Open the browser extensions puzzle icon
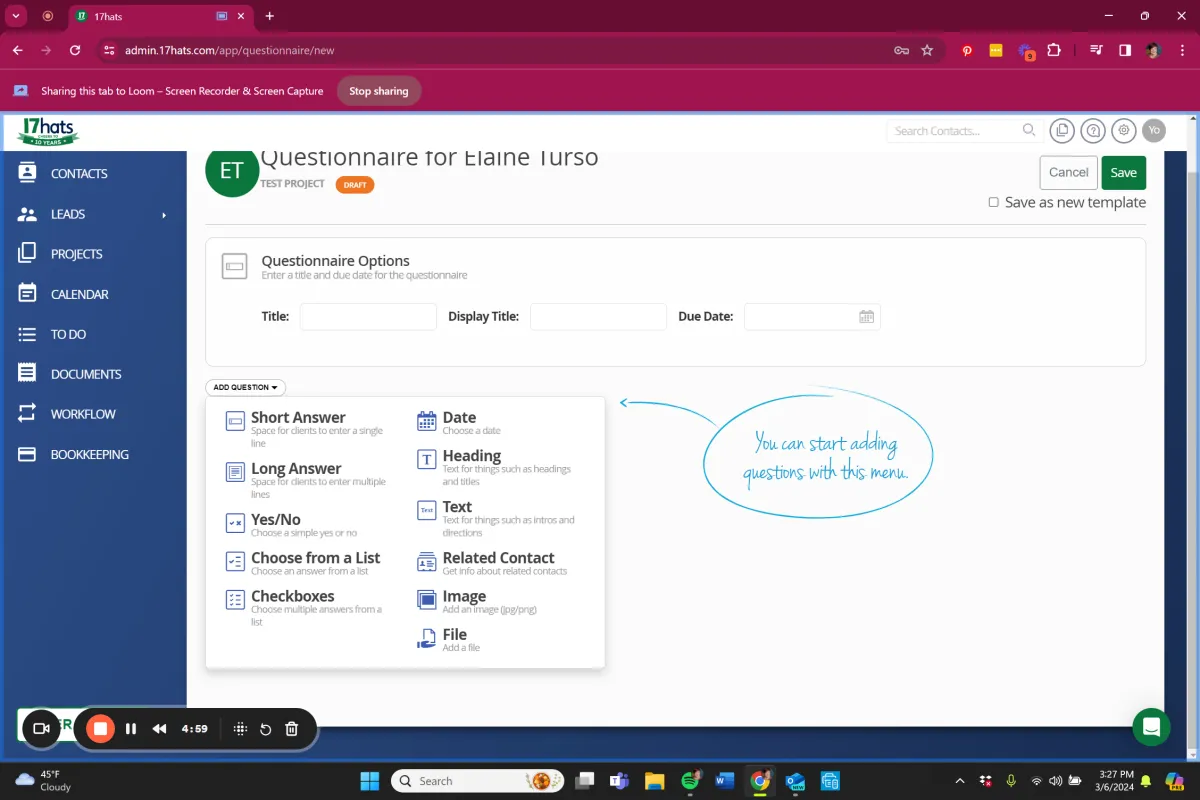 pos(1053,50)
